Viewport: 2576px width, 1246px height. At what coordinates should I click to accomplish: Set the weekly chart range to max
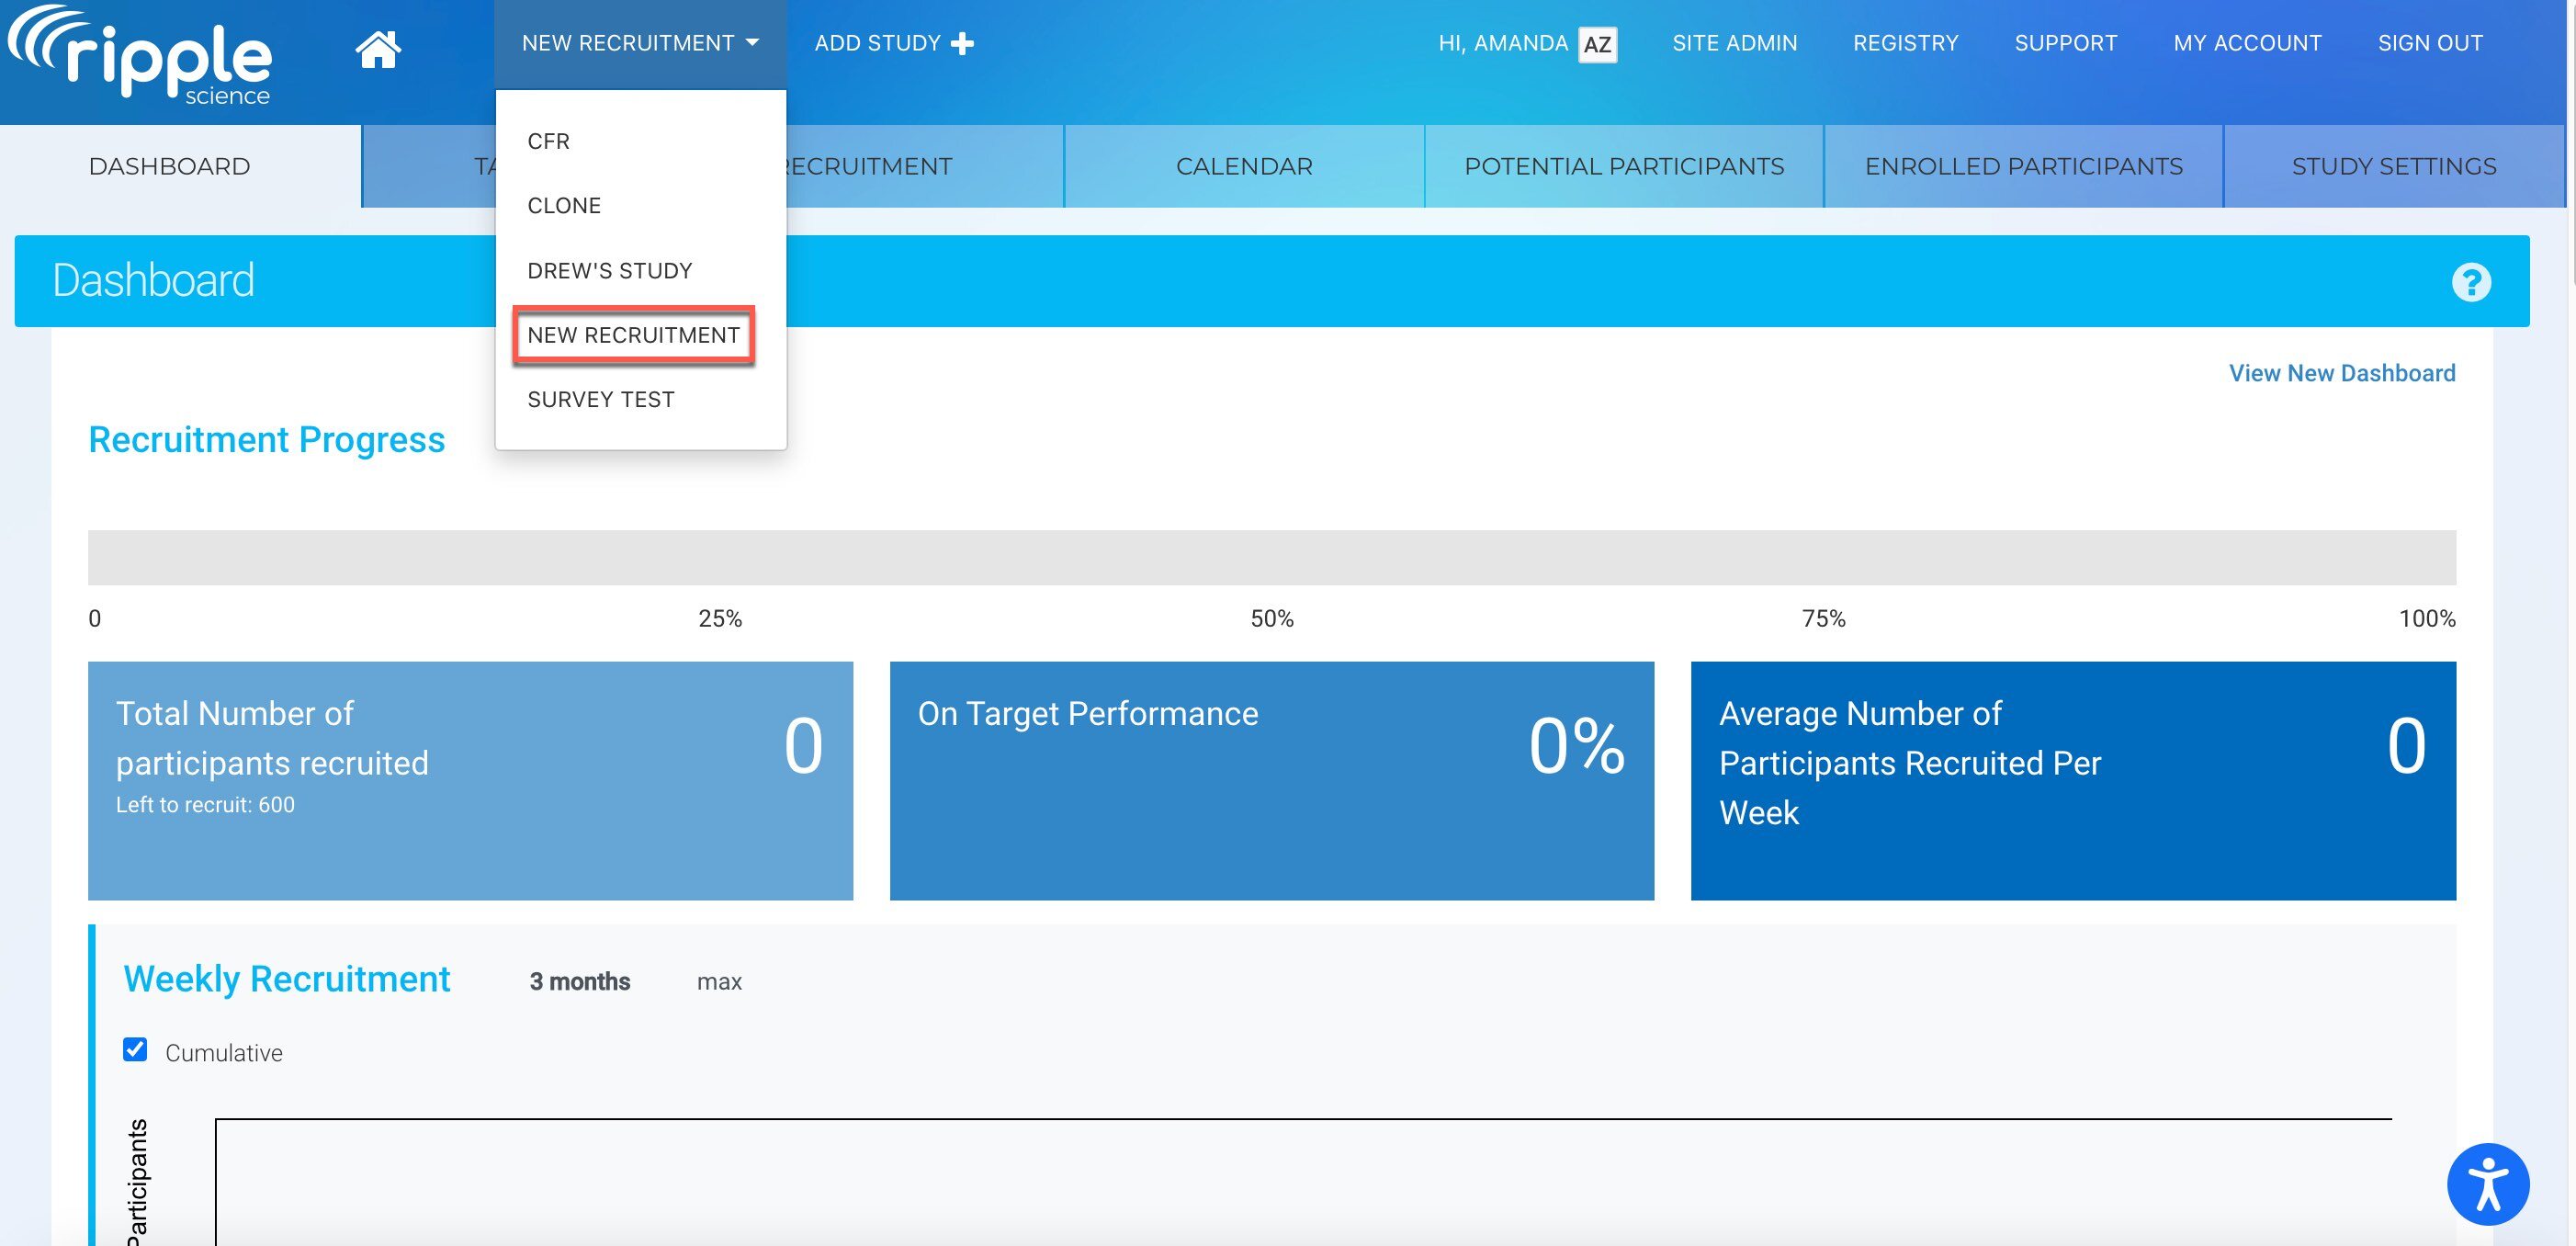click(719, 982)
